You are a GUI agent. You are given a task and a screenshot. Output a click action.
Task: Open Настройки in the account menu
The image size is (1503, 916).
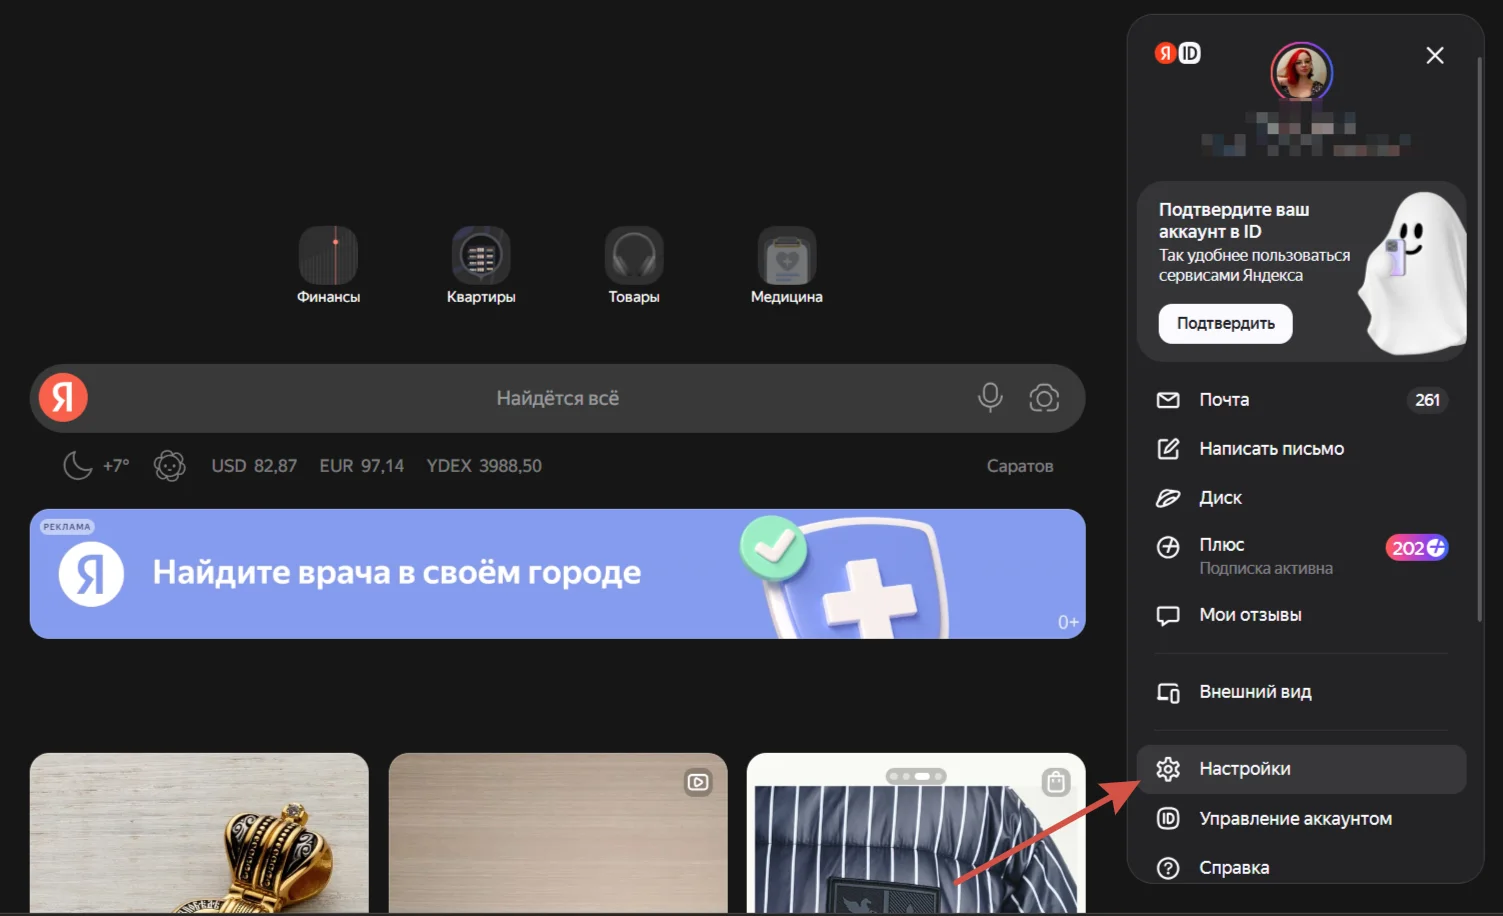click(x=1301, y=769)
